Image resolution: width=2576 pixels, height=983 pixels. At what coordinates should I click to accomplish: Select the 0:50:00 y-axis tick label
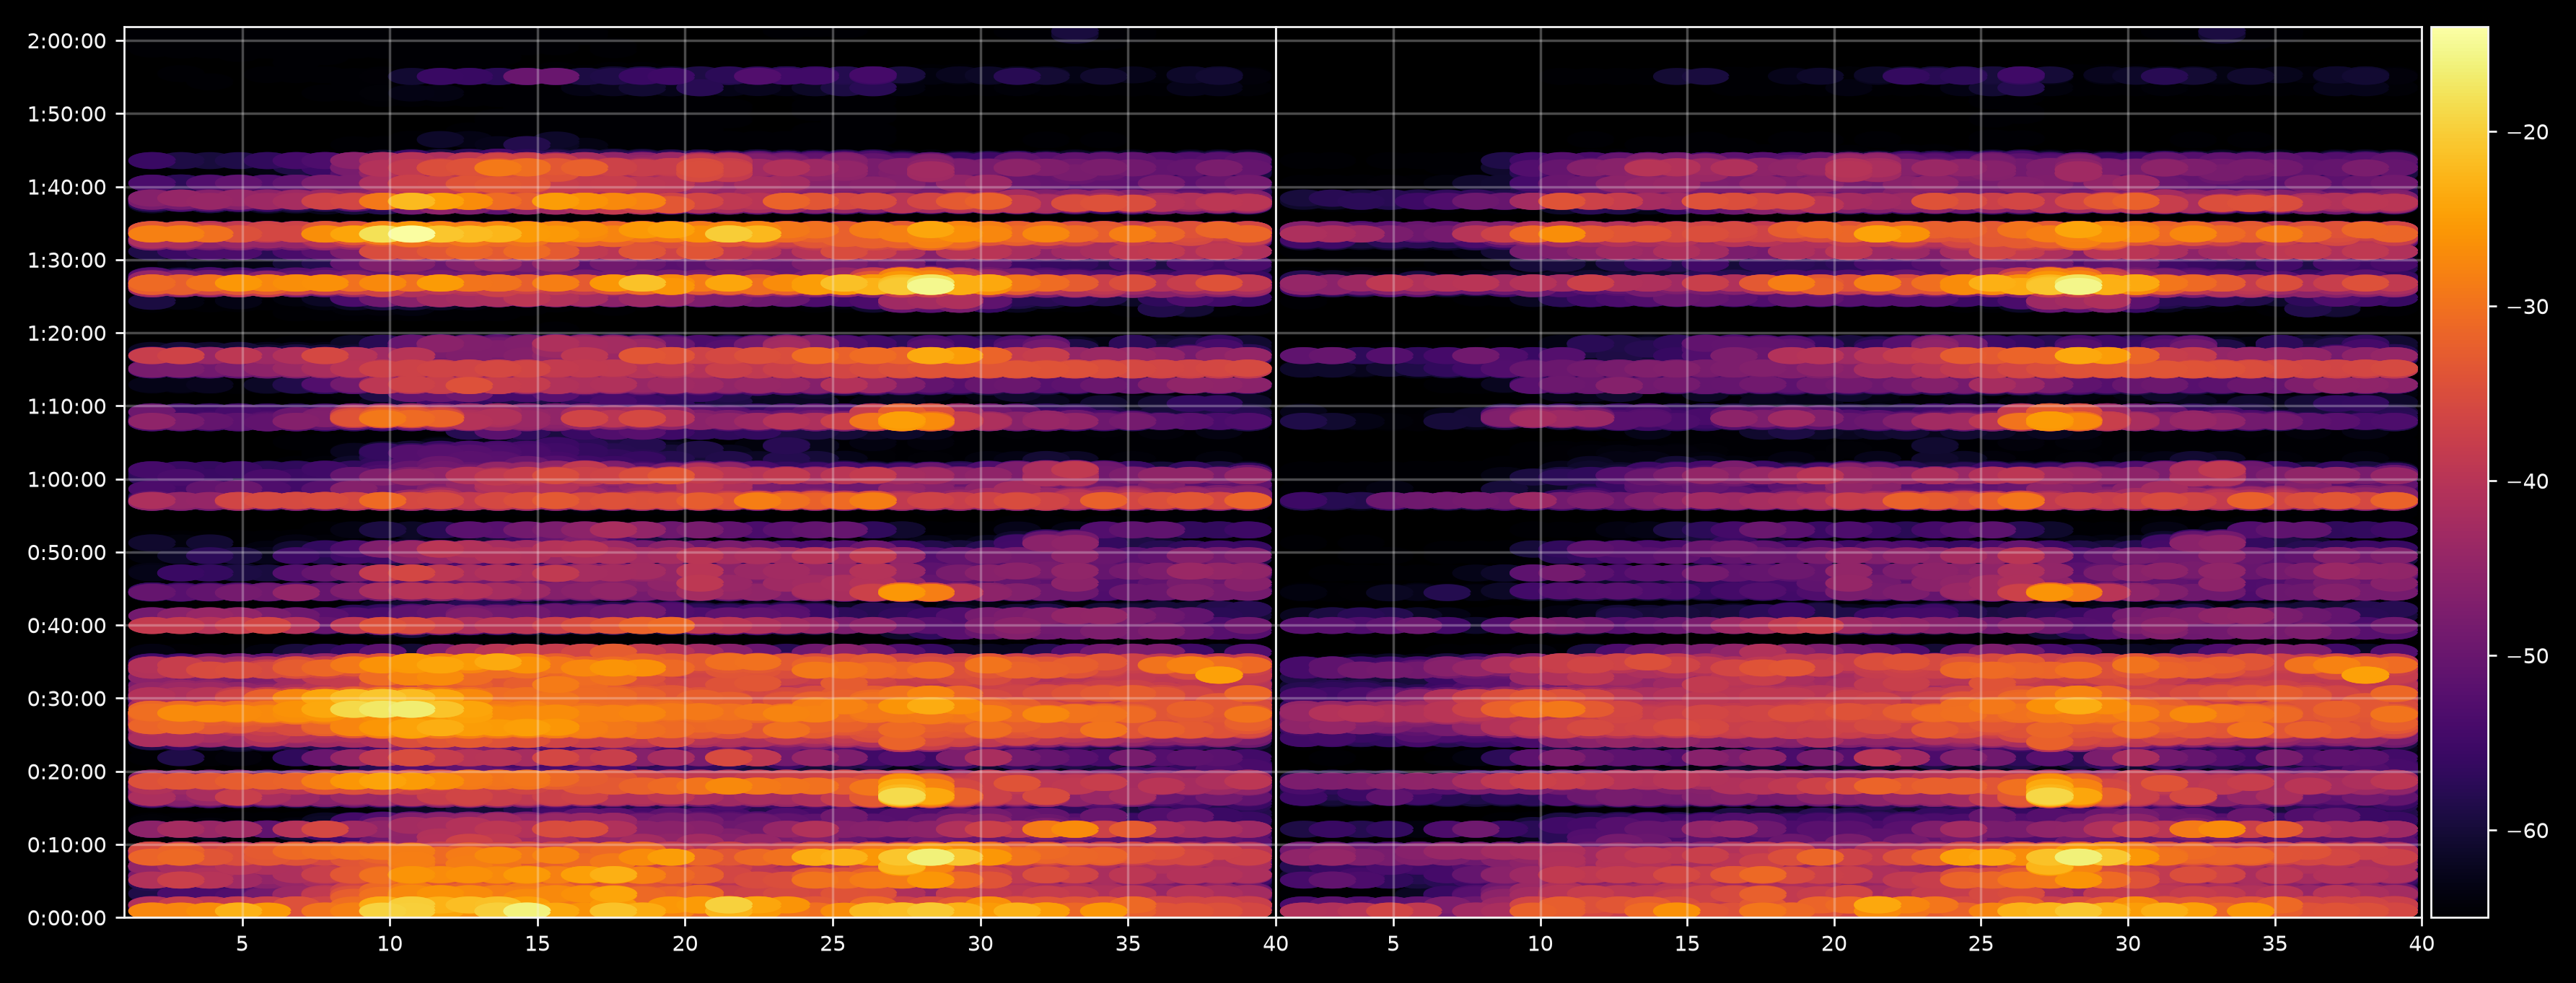point(67,552)
